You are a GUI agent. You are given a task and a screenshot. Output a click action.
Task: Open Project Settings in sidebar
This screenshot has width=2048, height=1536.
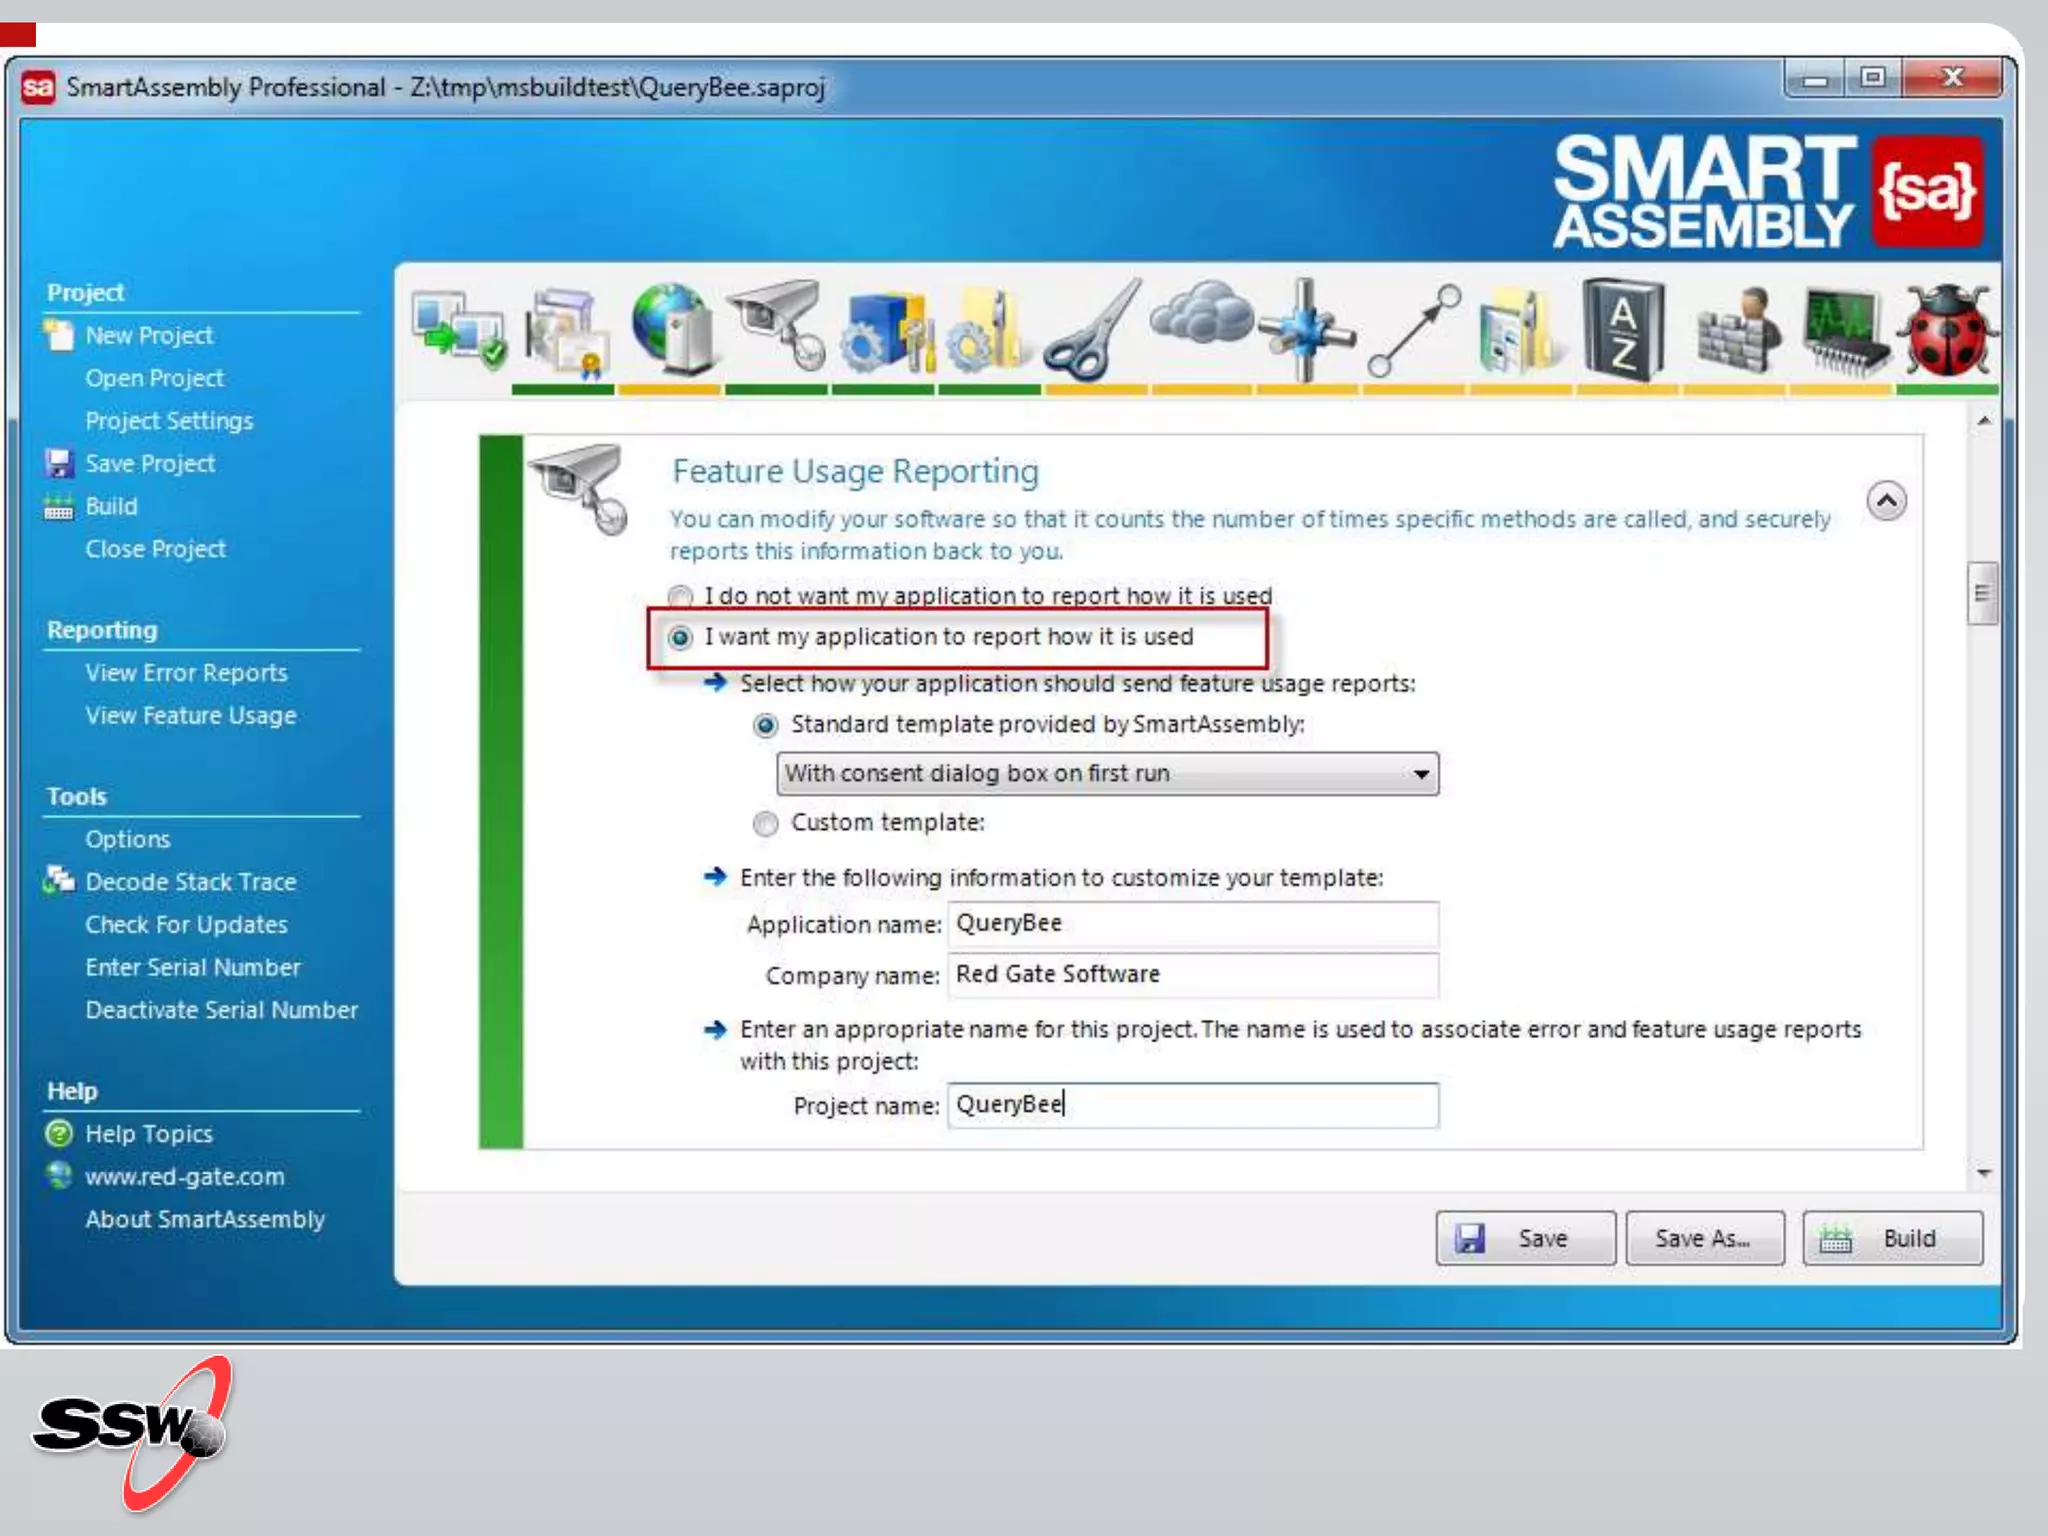tap(169, 421)
